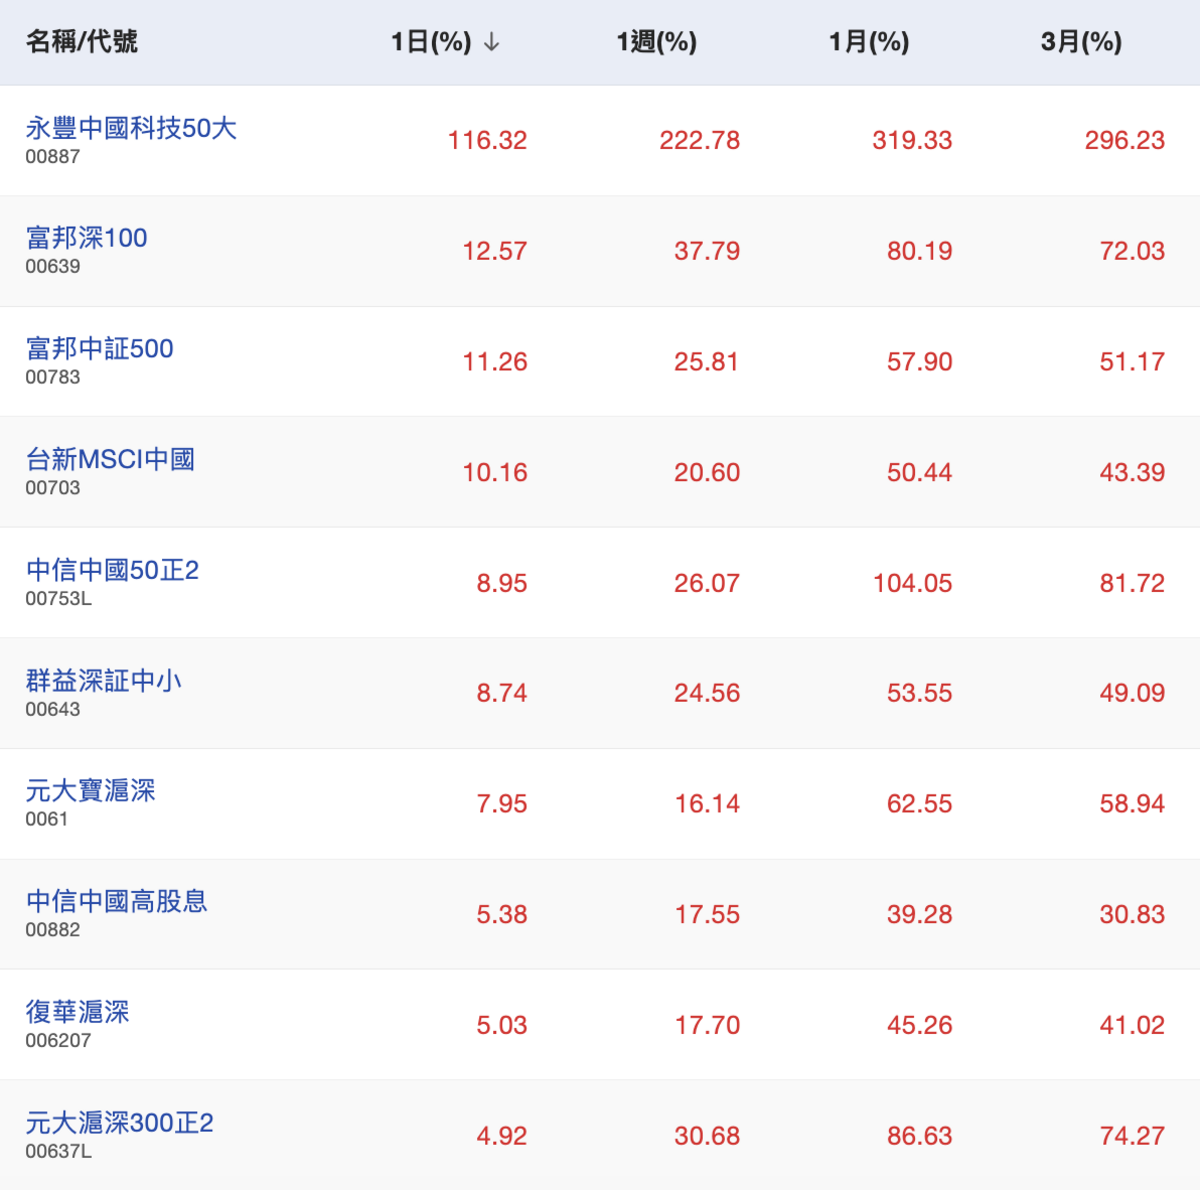Click the ticker code 00882

click(x=53, y=930)
